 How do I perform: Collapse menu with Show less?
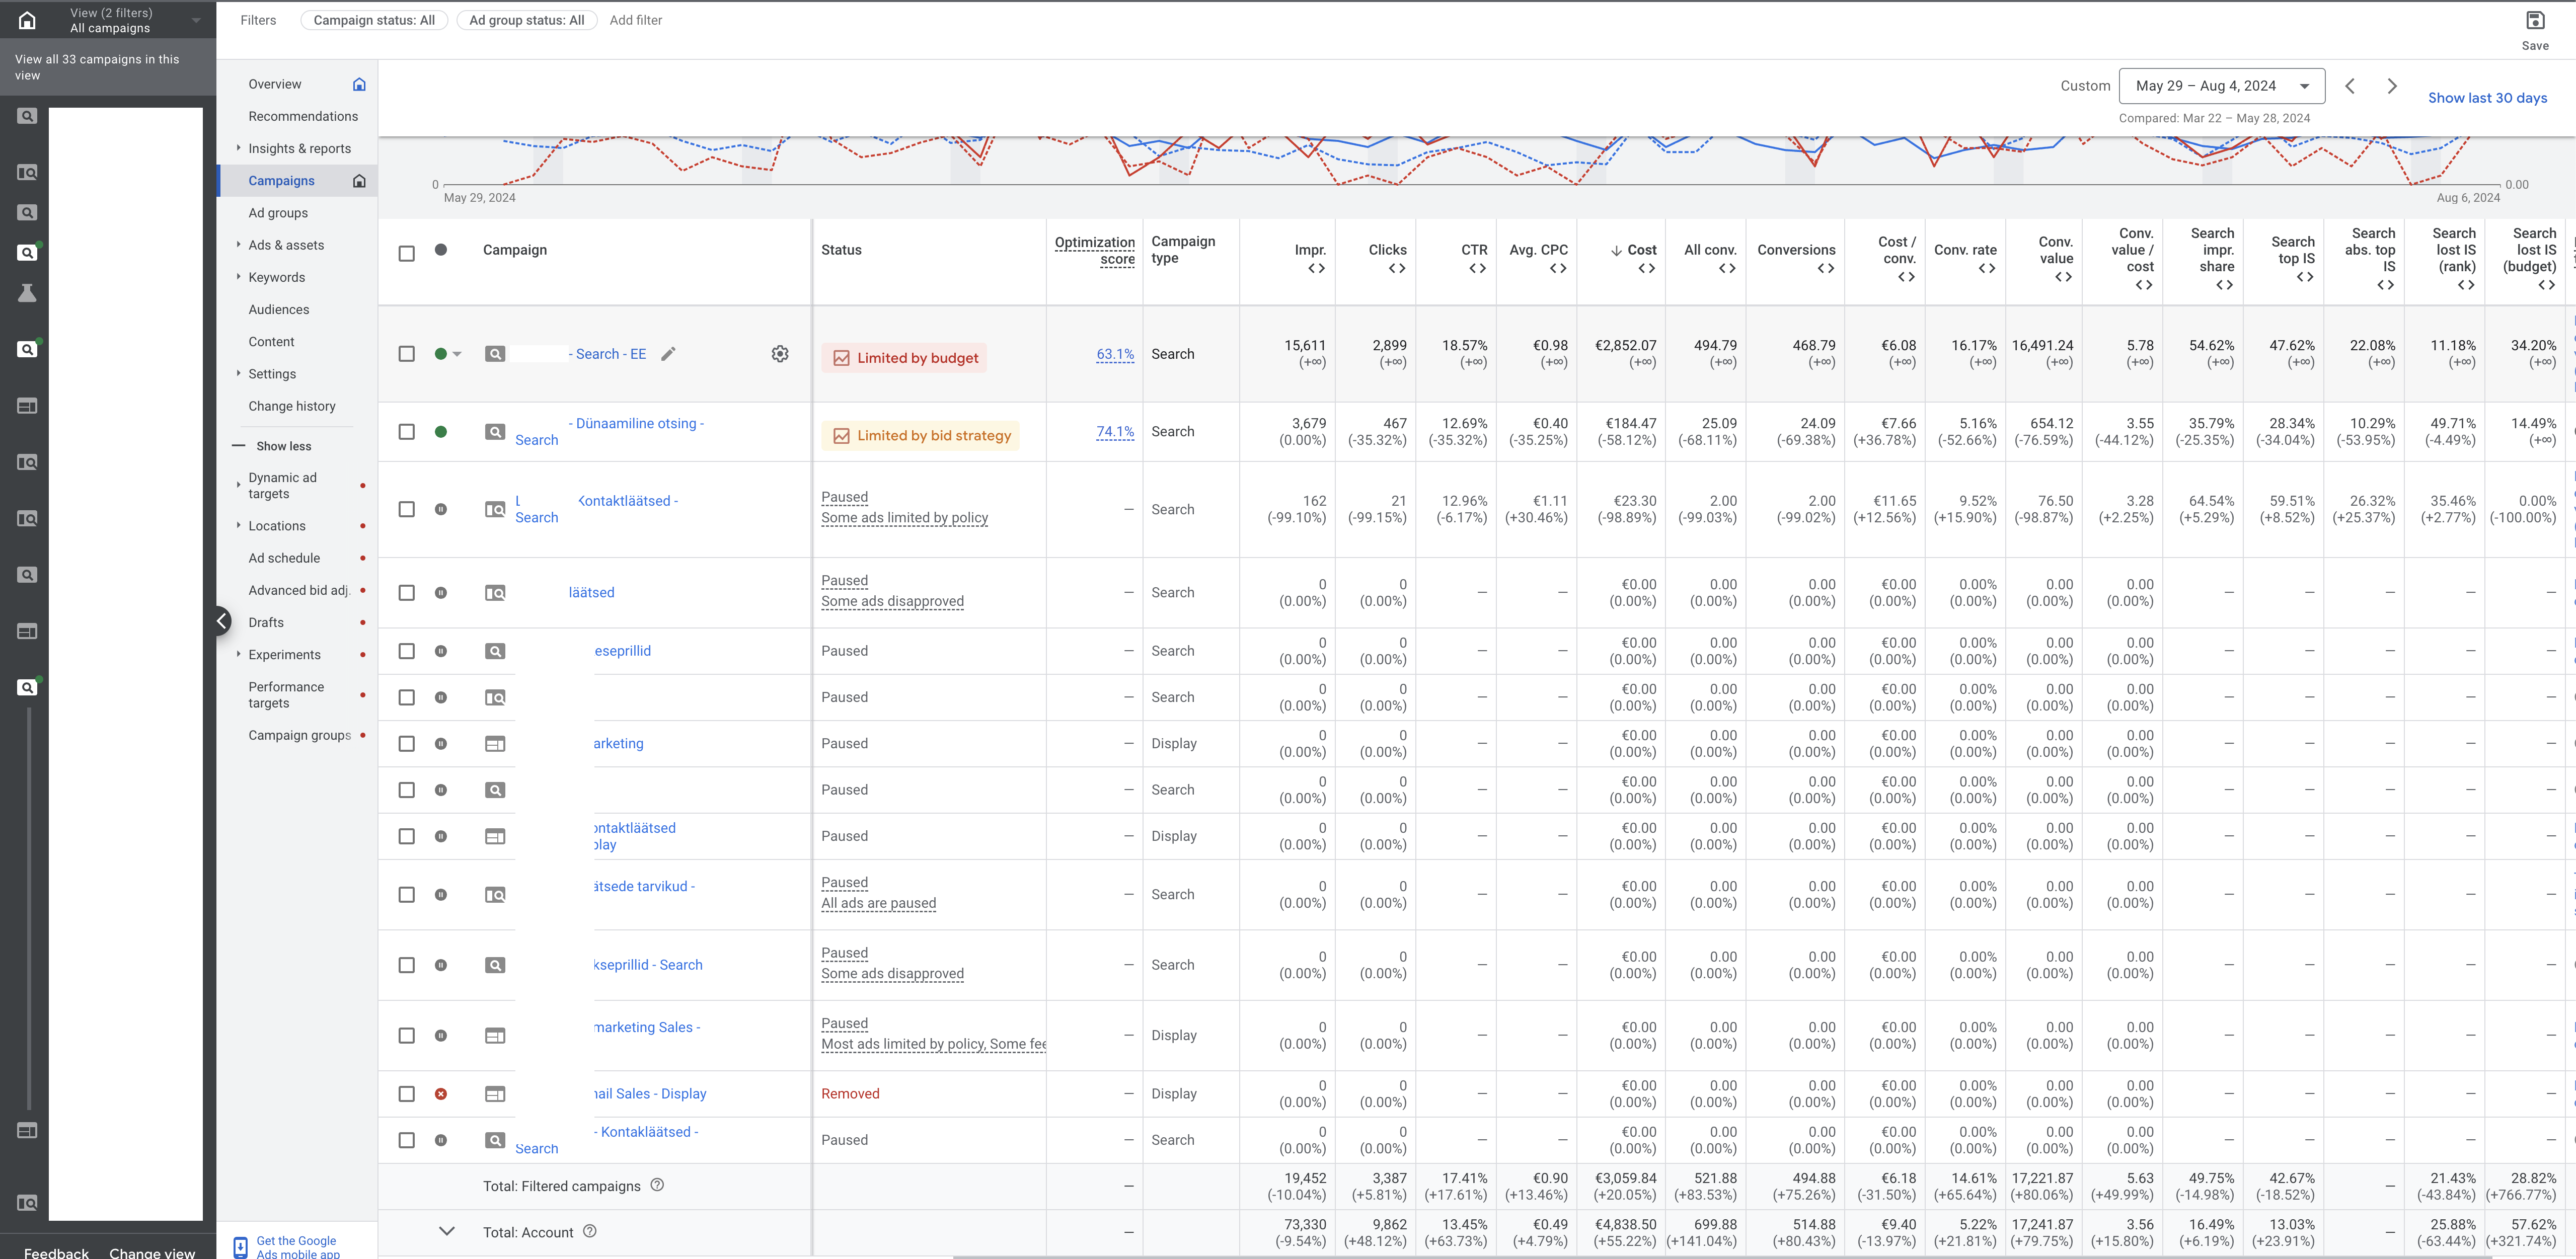(283, 446)
